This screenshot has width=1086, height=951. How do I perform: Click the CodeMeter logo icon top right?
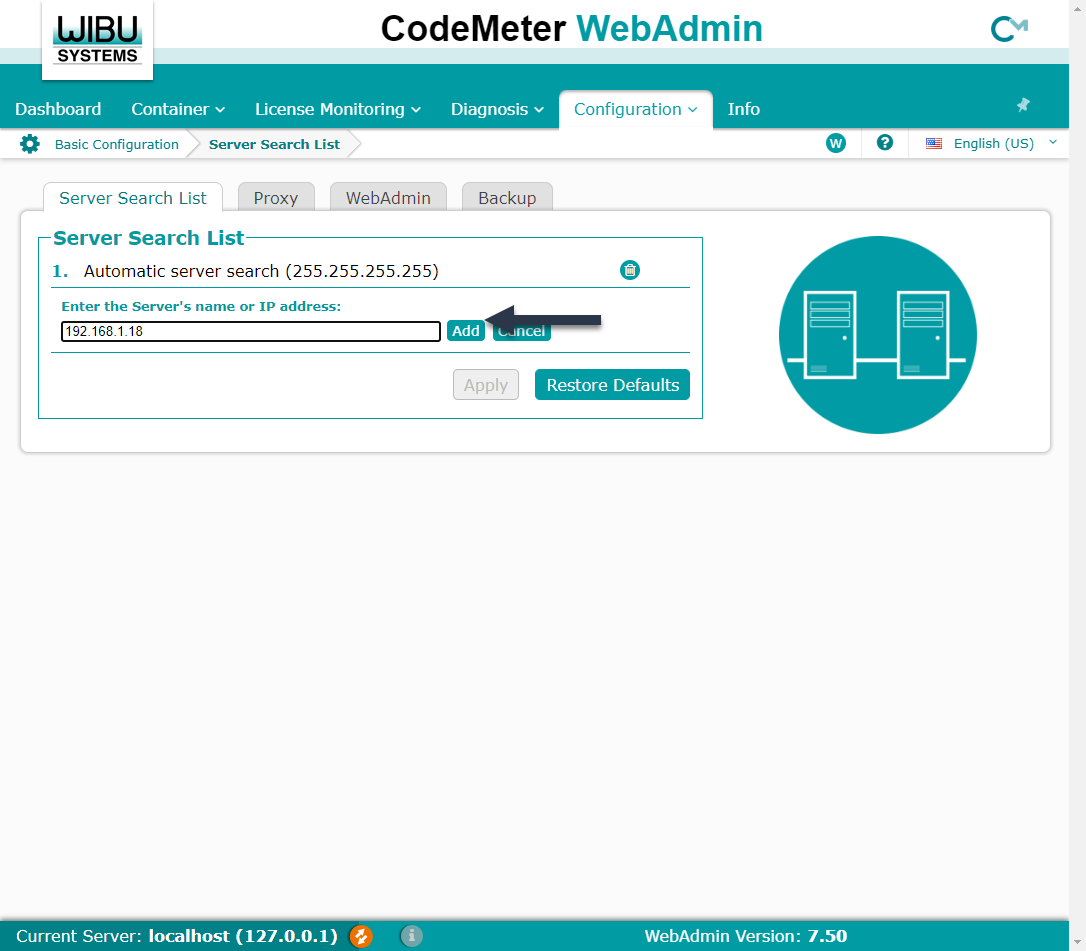[x=1008, y=30]
